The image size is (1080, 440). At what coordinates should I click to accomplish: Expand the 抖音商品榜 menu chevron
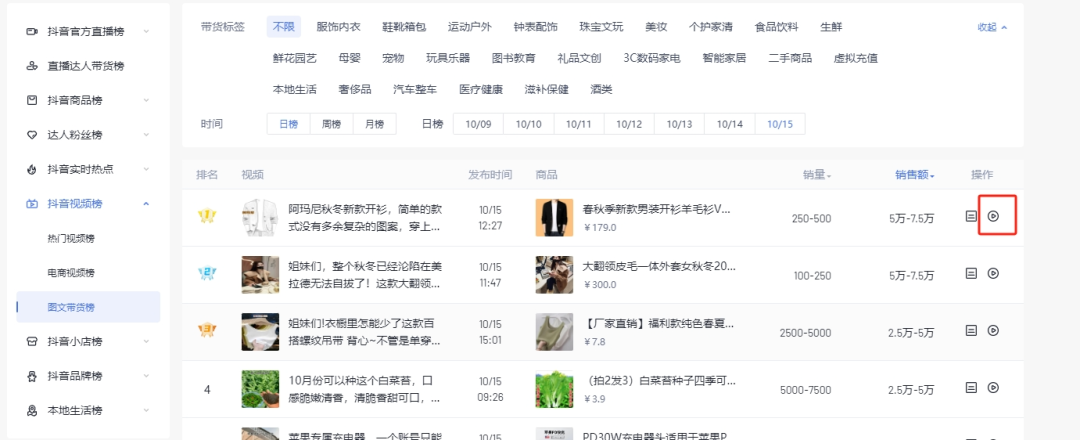click(146, 101)
